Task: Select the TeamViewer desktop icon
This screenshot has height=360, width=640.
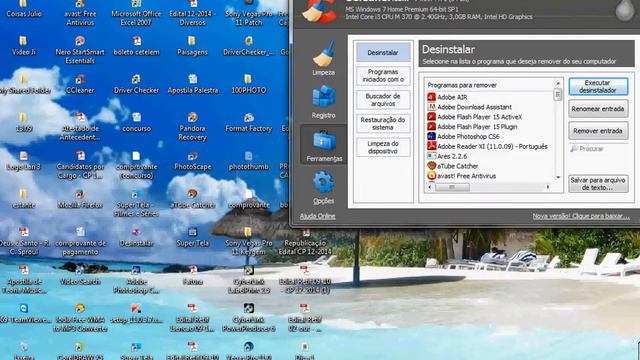Action: (24, 313)
